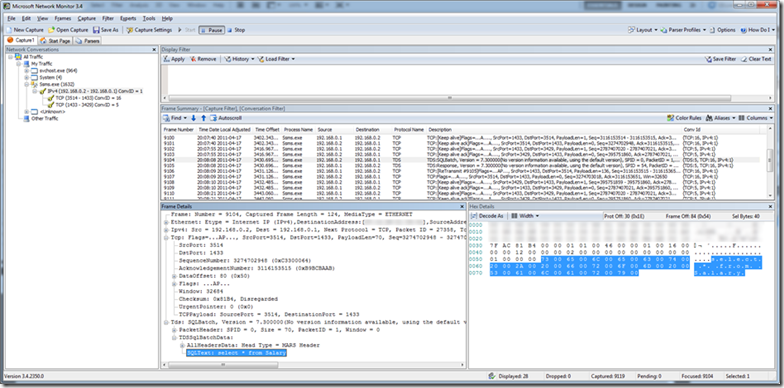
Task: Switch to the Capture1 tab
Action: [x=20, y=40]
